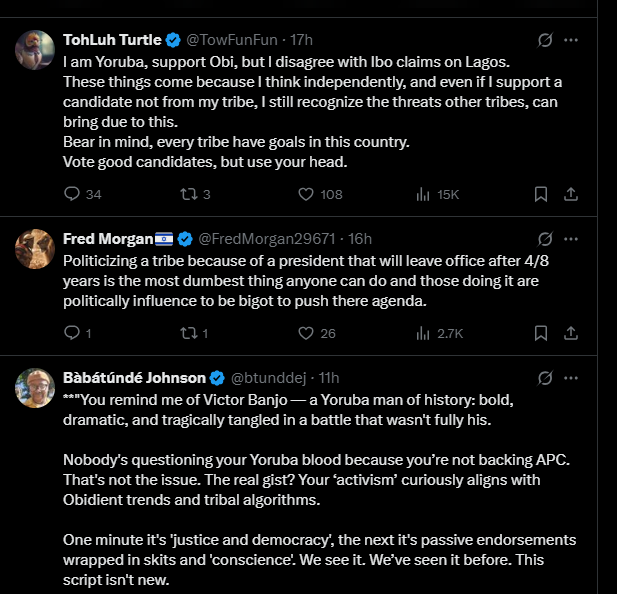The image size is (617, 594).
Task: Open Bàbátúndé Johnson's profile name link
Action: [x=135, y=378]
